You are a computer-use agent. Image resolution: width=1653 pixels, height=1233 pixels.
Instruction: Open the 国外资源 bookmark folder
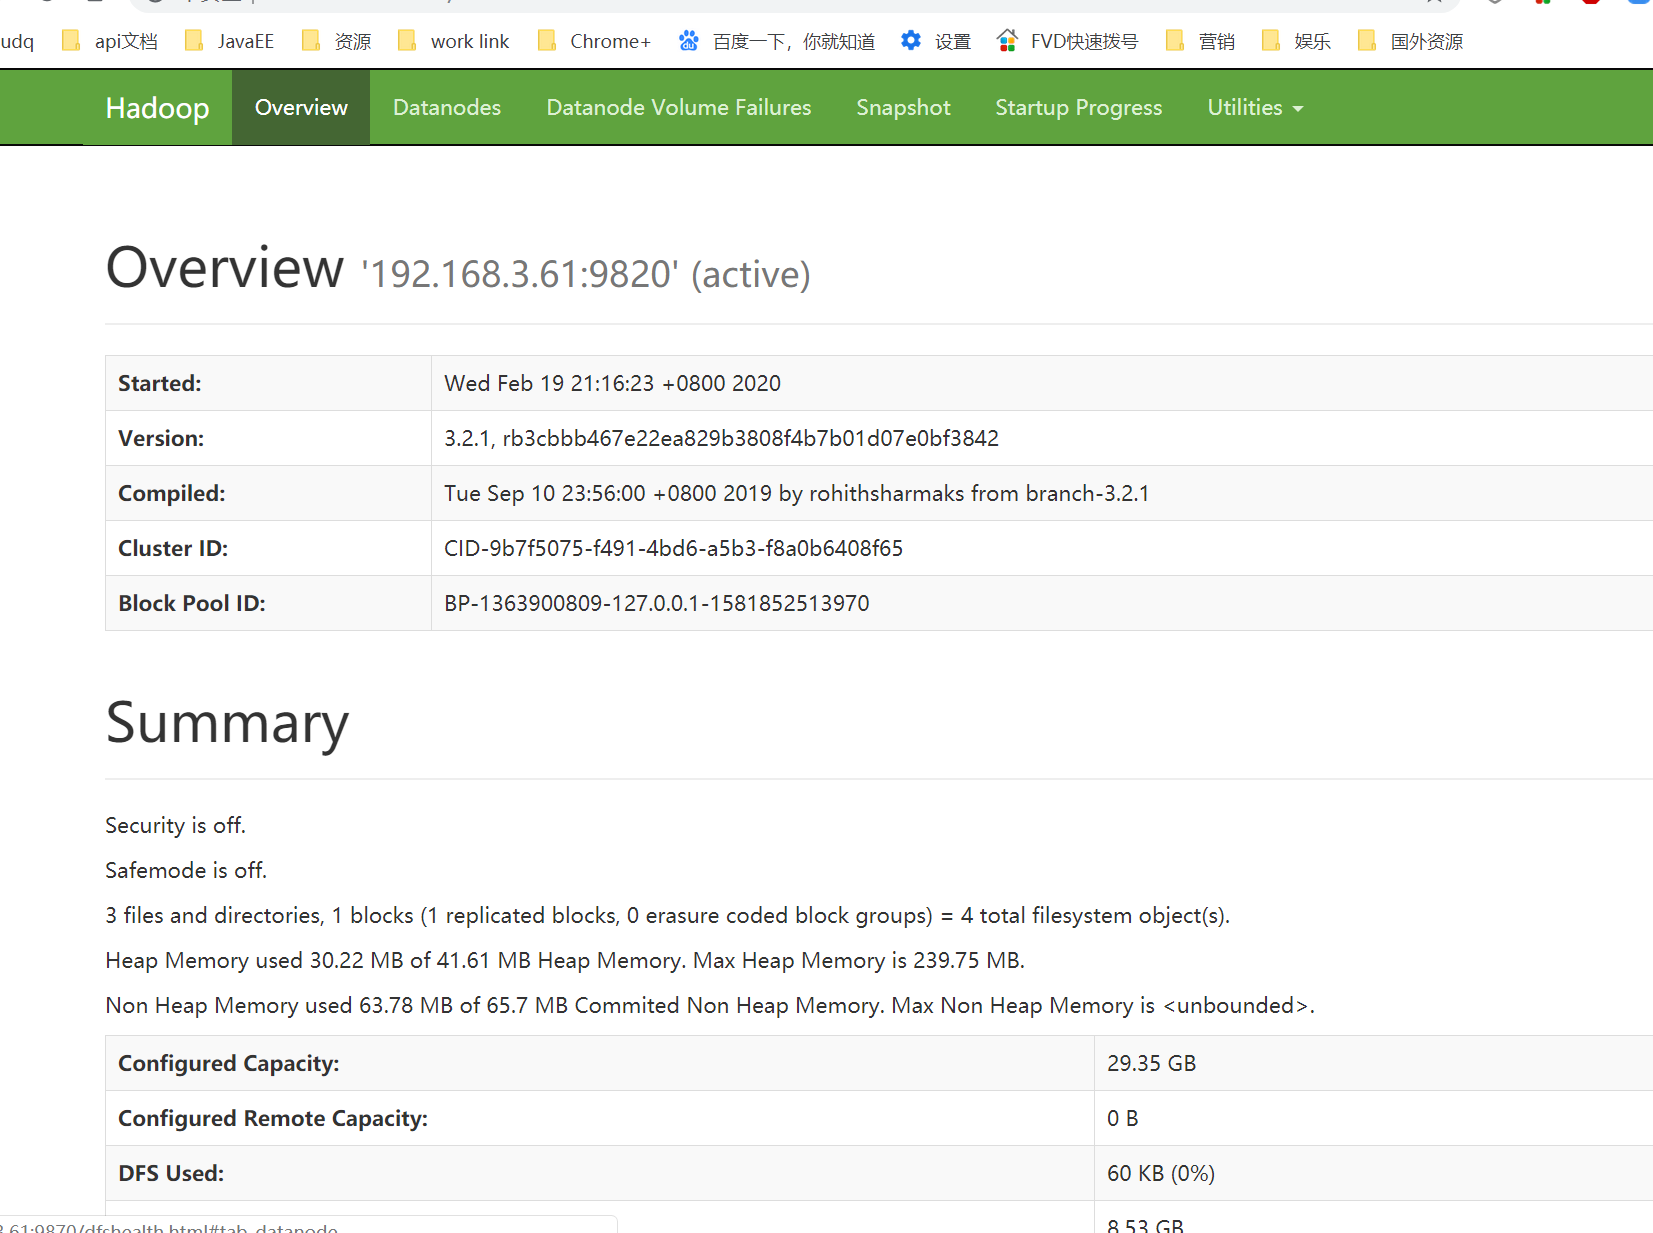1410,41
